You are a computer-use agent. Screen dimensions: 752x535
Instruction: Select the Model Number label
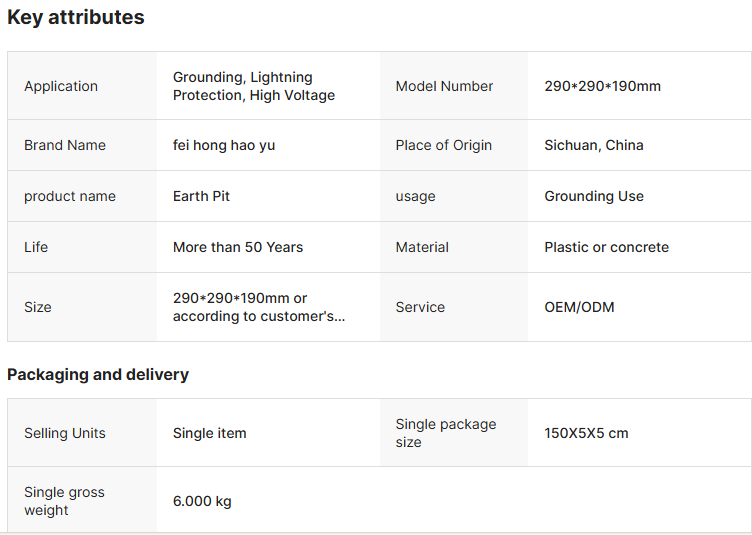(x=444, y=86)
